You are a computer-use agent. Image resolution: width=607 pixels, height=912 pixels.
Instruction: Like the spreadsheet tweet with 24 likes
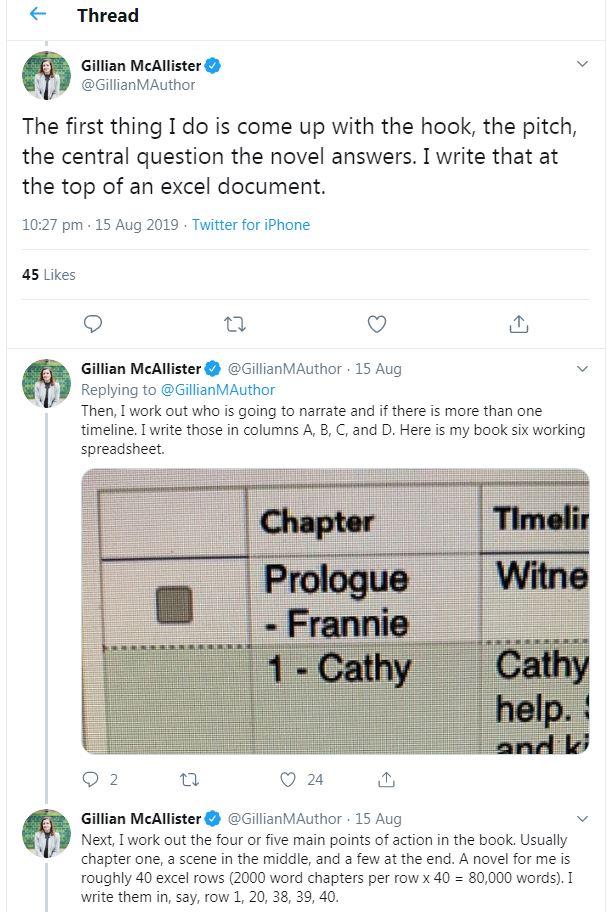tap(291, 779)
